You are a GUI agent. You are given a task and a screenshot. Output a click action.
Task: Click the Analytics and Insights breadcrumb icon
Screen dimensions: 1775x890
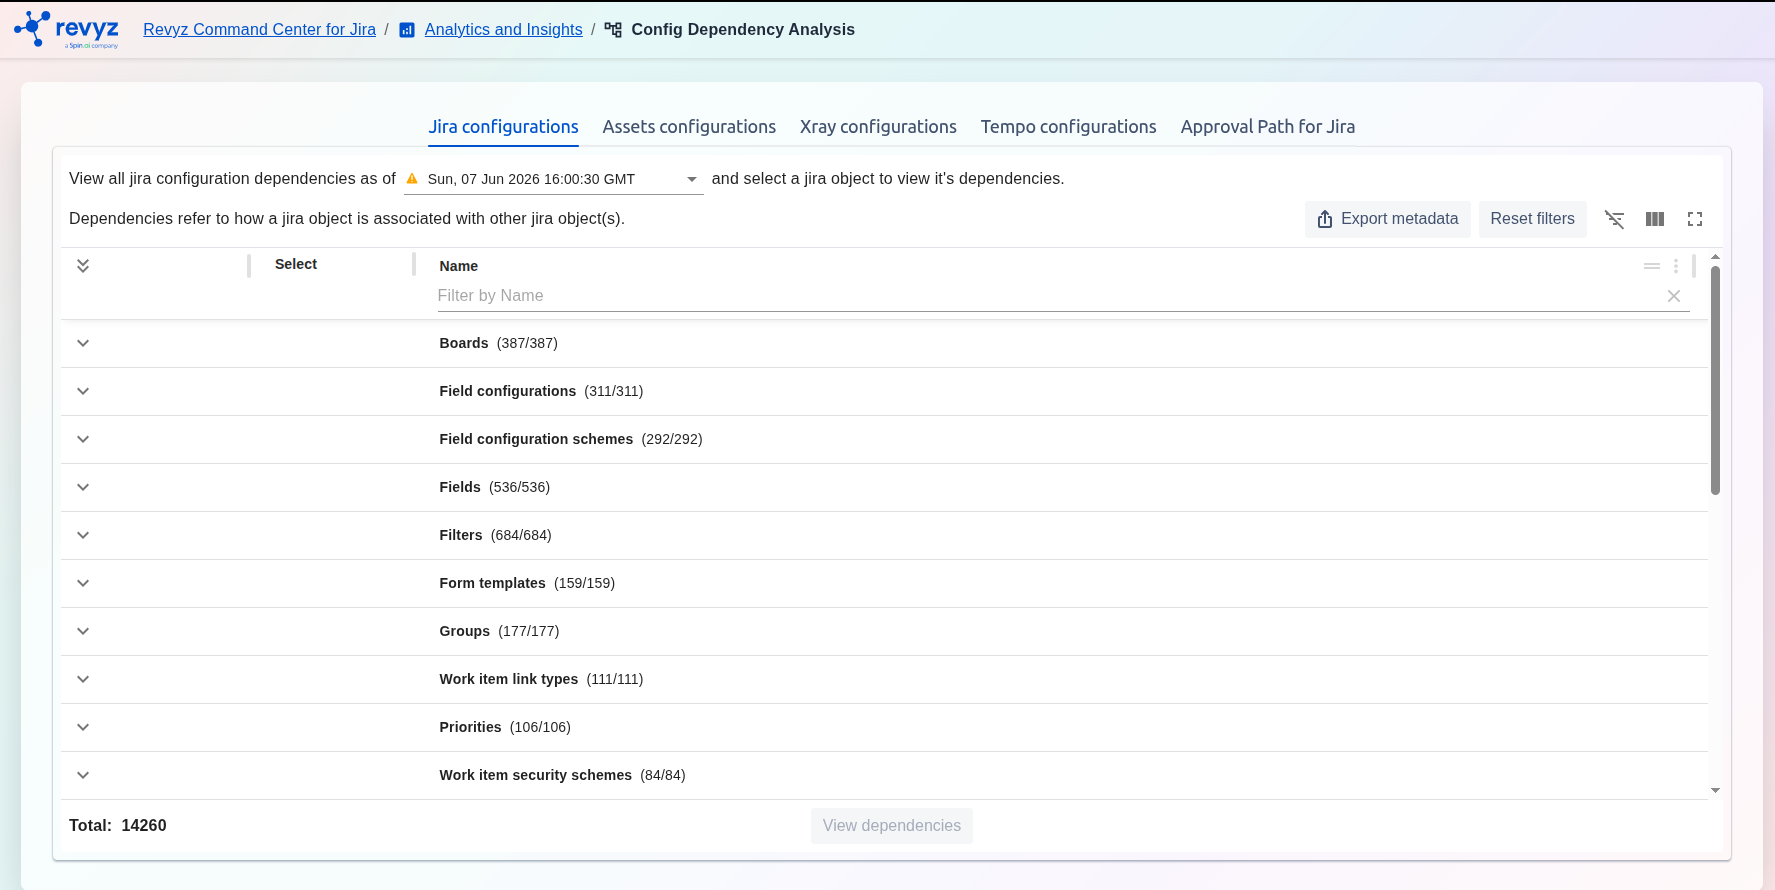tap(407, 30)
